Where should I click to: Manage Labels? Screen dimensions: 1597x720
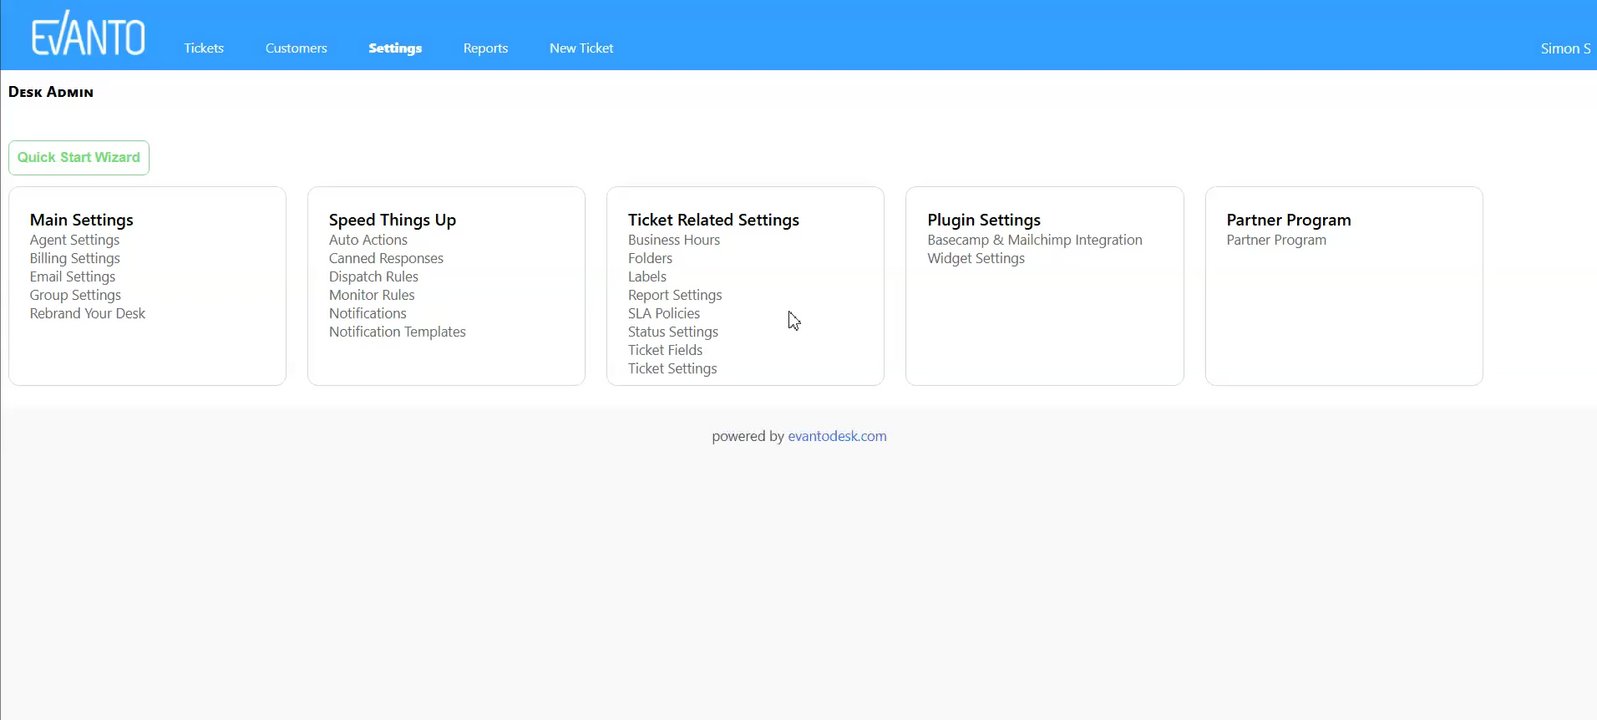pos(647,277)
